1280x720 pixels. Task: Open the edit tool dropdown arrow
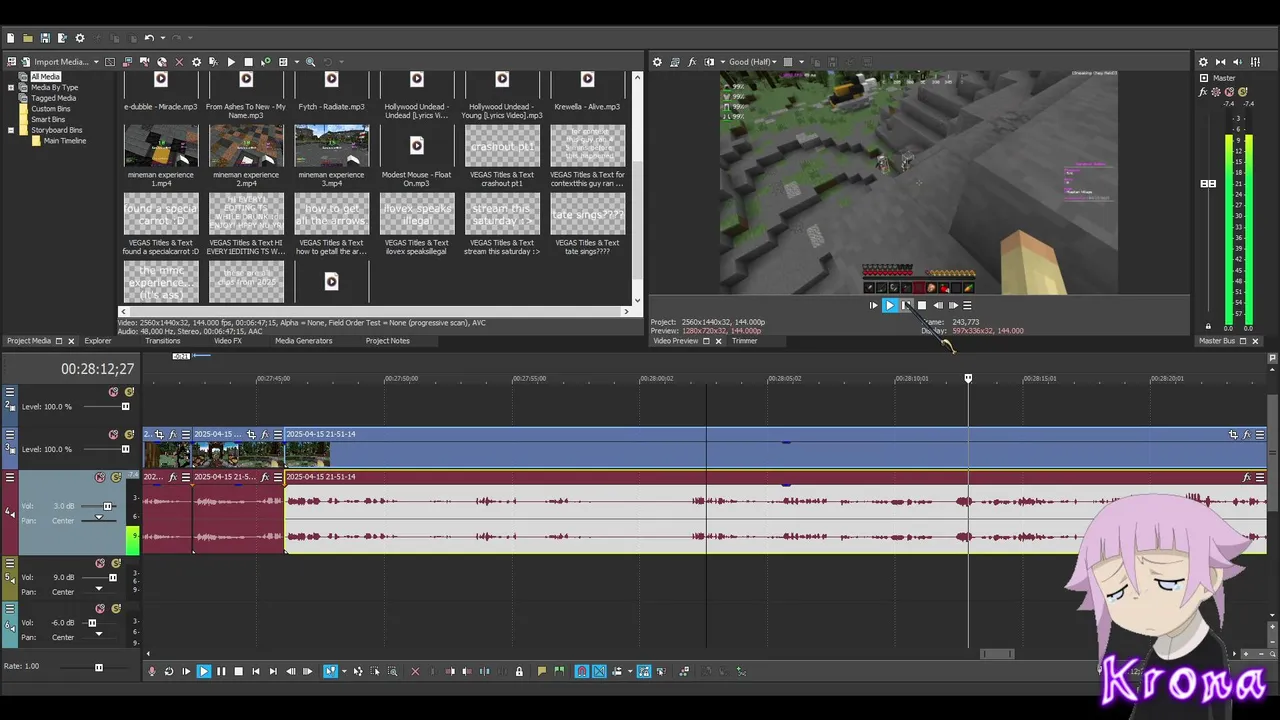(344, 671)
